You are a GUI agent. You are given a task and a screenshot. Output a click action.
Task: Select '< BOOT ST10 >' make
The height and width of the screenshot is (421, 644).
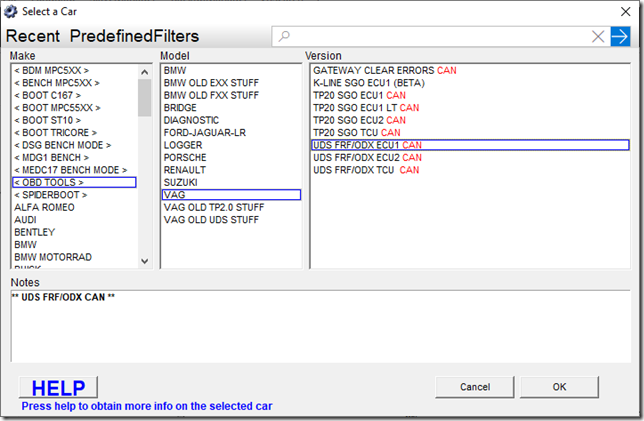(74, 120)
